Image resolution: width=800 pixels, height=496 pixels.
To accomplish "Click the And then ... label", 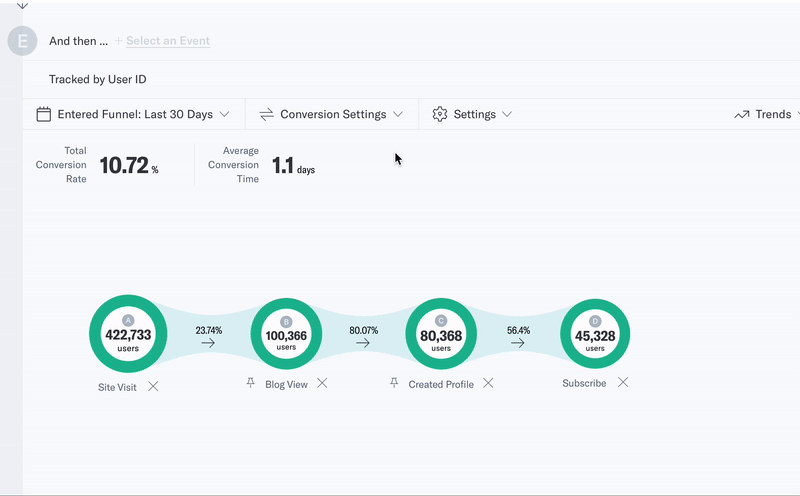I will [x=79, y=41].
